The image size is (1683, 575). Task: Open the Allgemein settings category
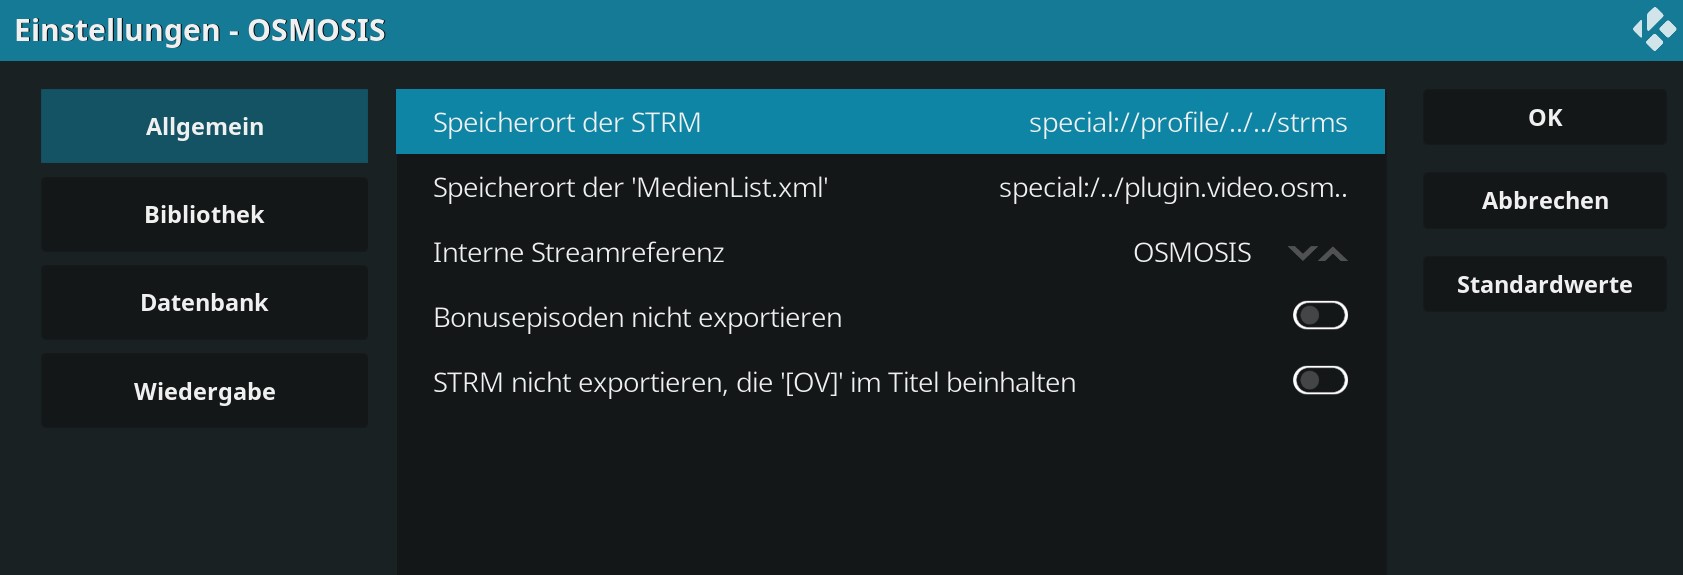[204, 126]
